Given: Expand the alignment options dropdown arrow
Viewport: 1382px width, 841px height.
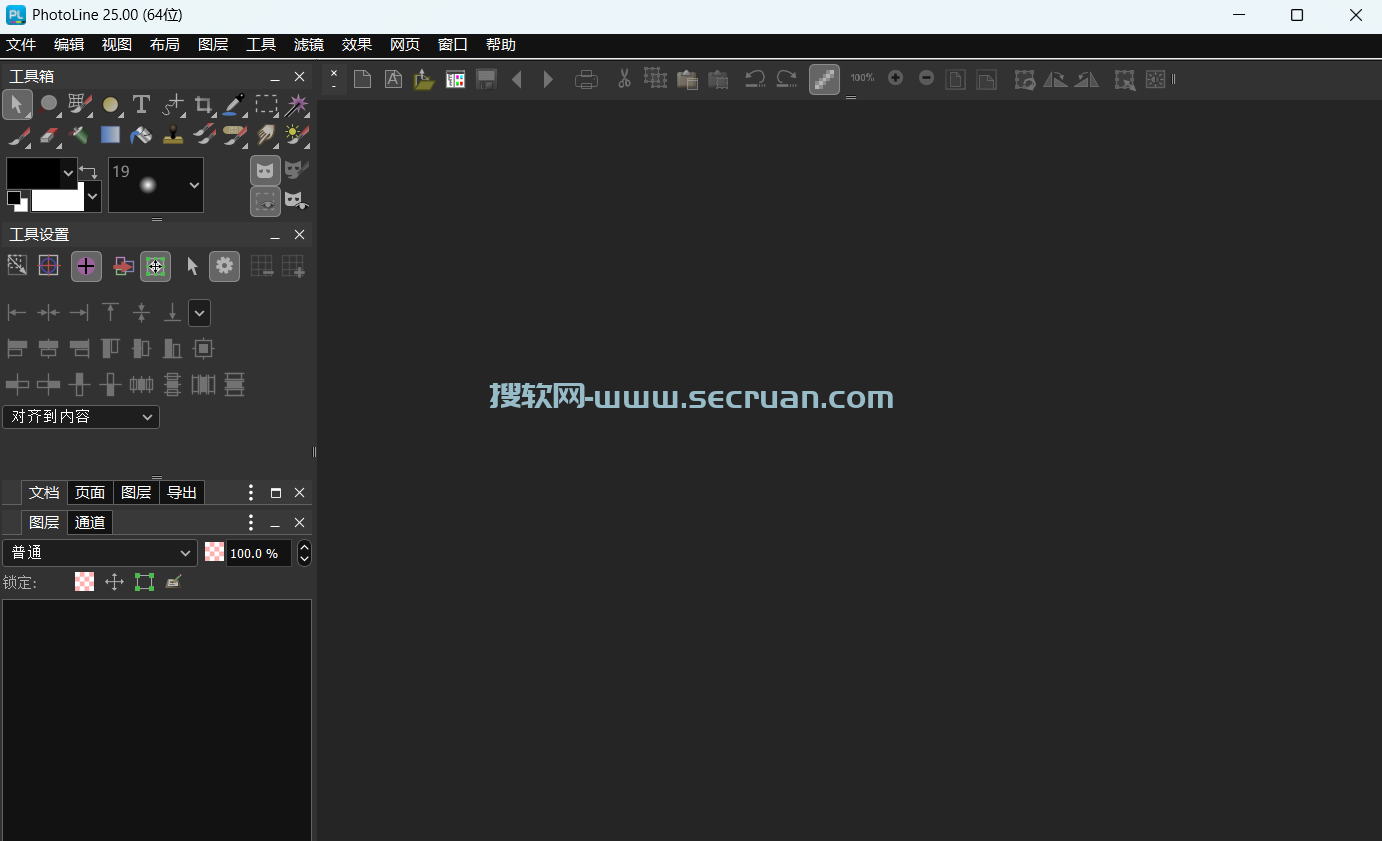Looking at the screenshot, I should coord(200,313).
